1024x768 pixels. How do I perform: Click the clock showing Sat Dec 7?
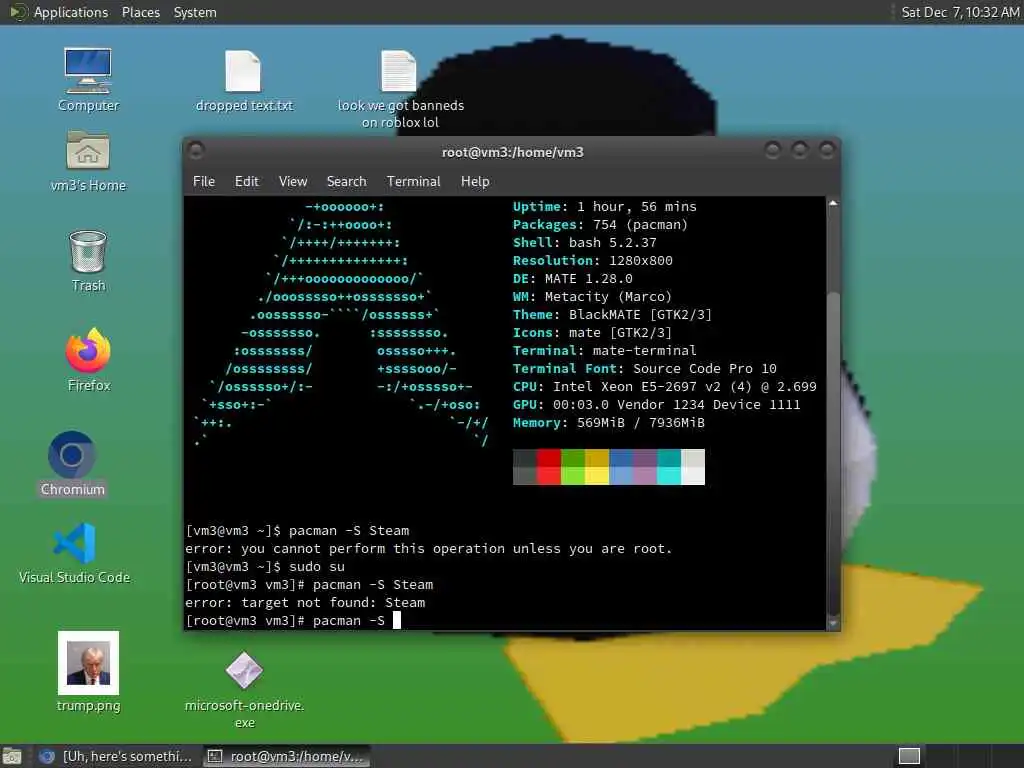(960, 12)
